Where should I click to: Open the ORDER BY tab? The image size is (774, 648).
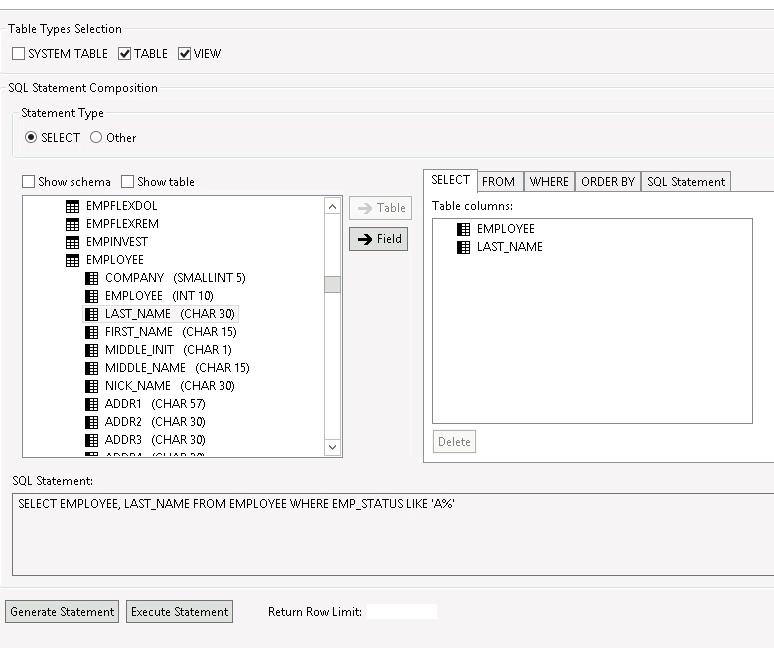point(607,182)
